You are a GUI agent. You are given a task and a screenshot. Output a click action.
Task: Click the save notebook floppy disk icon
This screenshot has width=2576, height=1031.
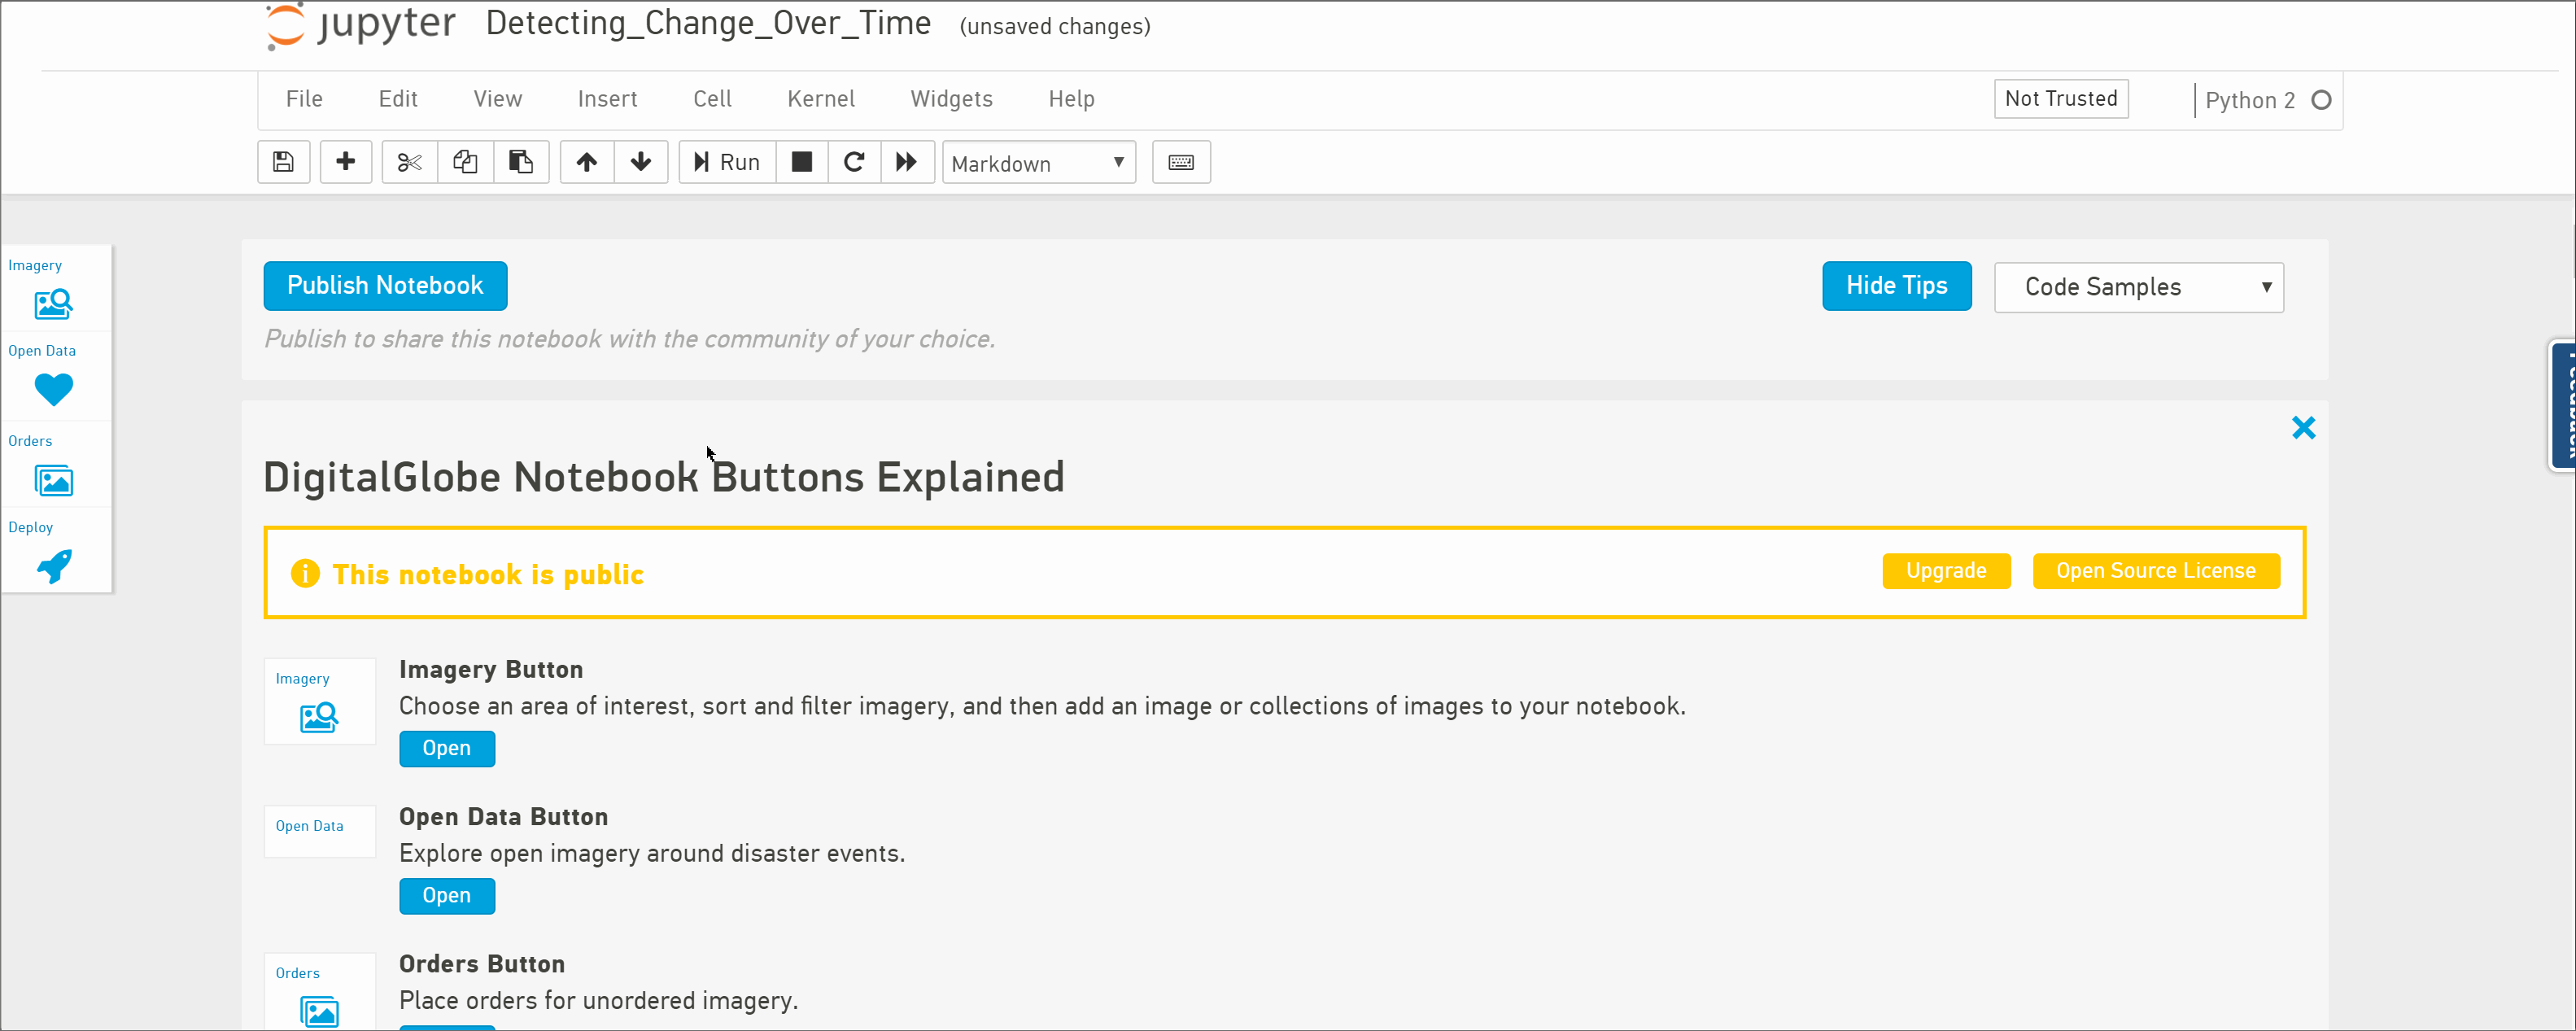(x=284, y=162)
